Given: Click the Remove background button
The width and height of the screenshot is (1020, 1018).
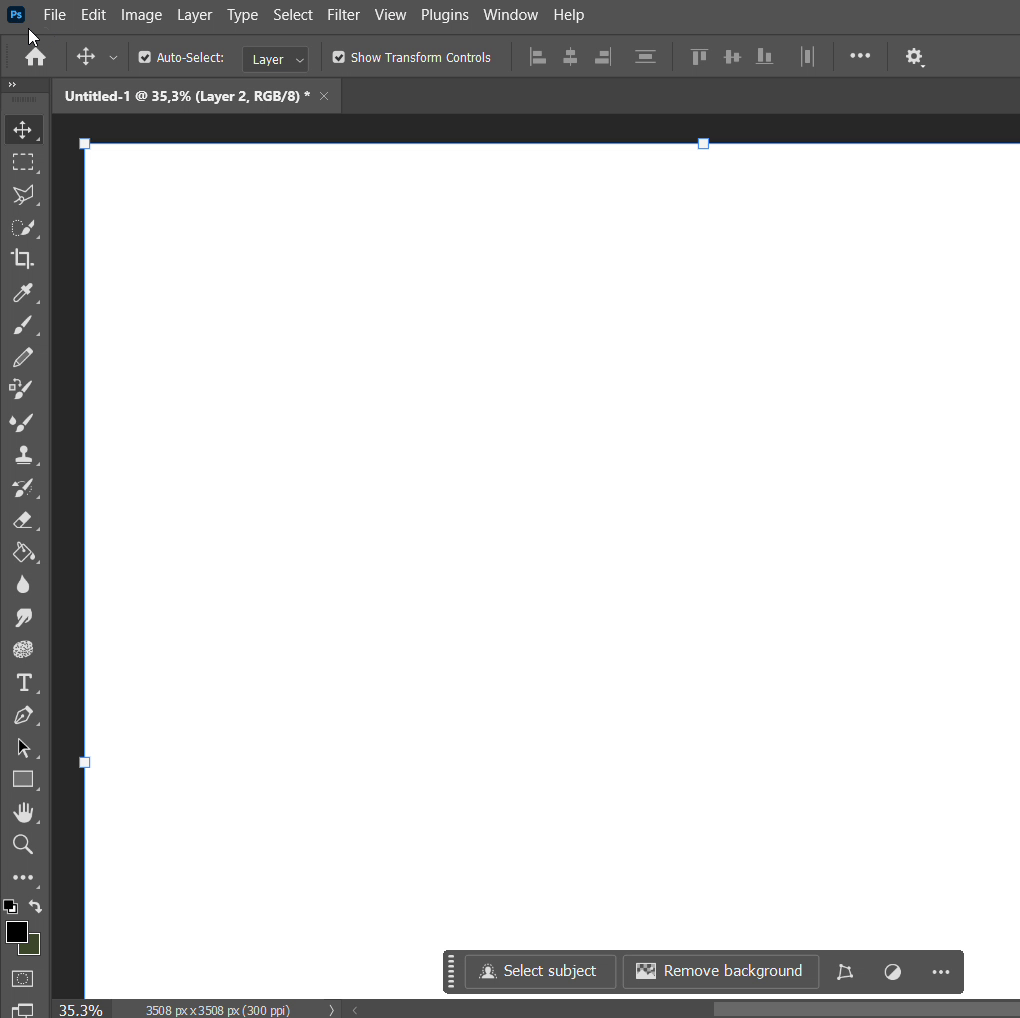Looking at the screenshot, I should [720, 971].
